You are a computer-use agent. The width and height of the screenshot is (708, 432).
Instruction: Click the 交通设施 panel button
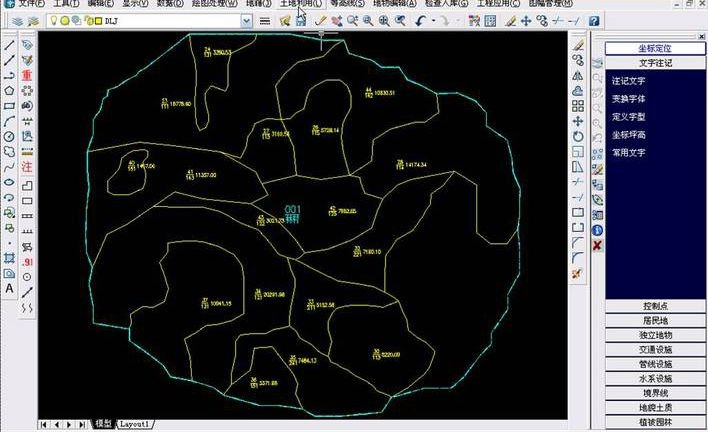[x=655, y=349]
